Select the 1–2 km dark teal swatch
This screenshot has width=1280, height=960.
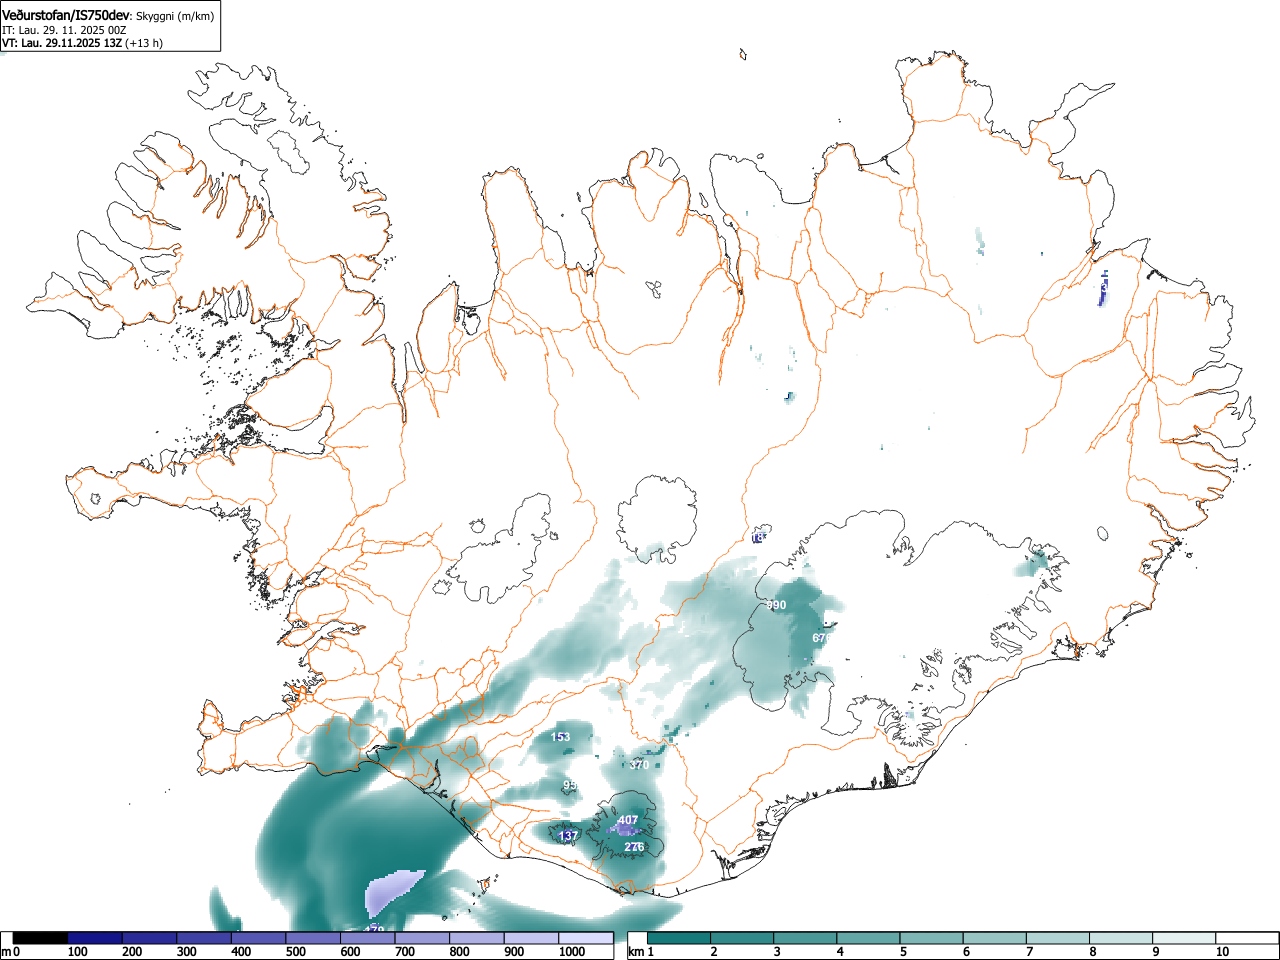pyautogui.click(x=679, y=938)
